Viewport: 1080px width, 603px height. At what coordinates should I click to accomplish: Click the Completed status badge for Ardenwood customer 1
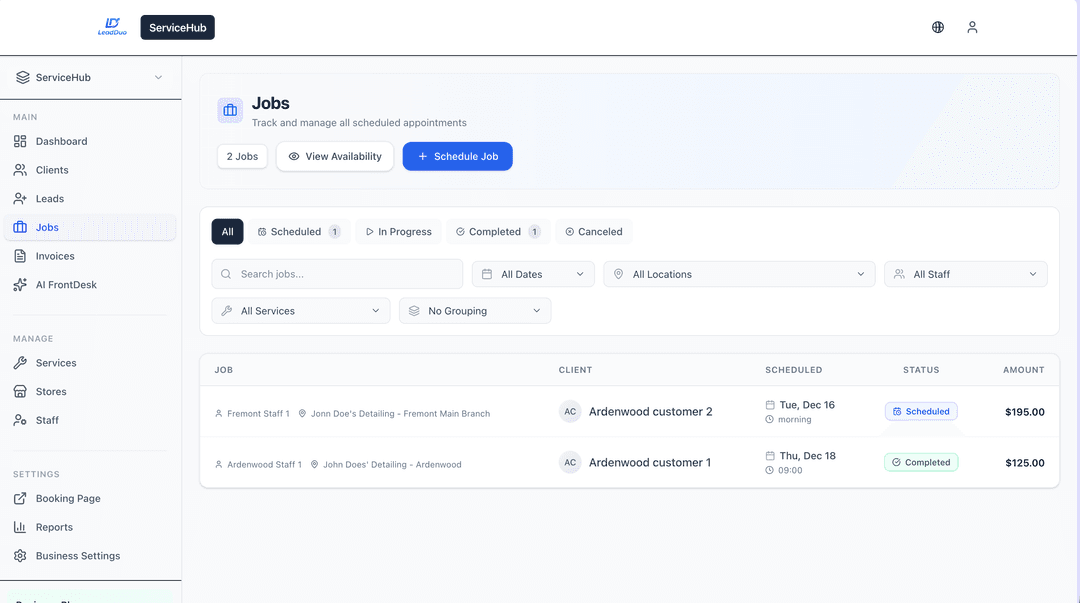(920, 462)
